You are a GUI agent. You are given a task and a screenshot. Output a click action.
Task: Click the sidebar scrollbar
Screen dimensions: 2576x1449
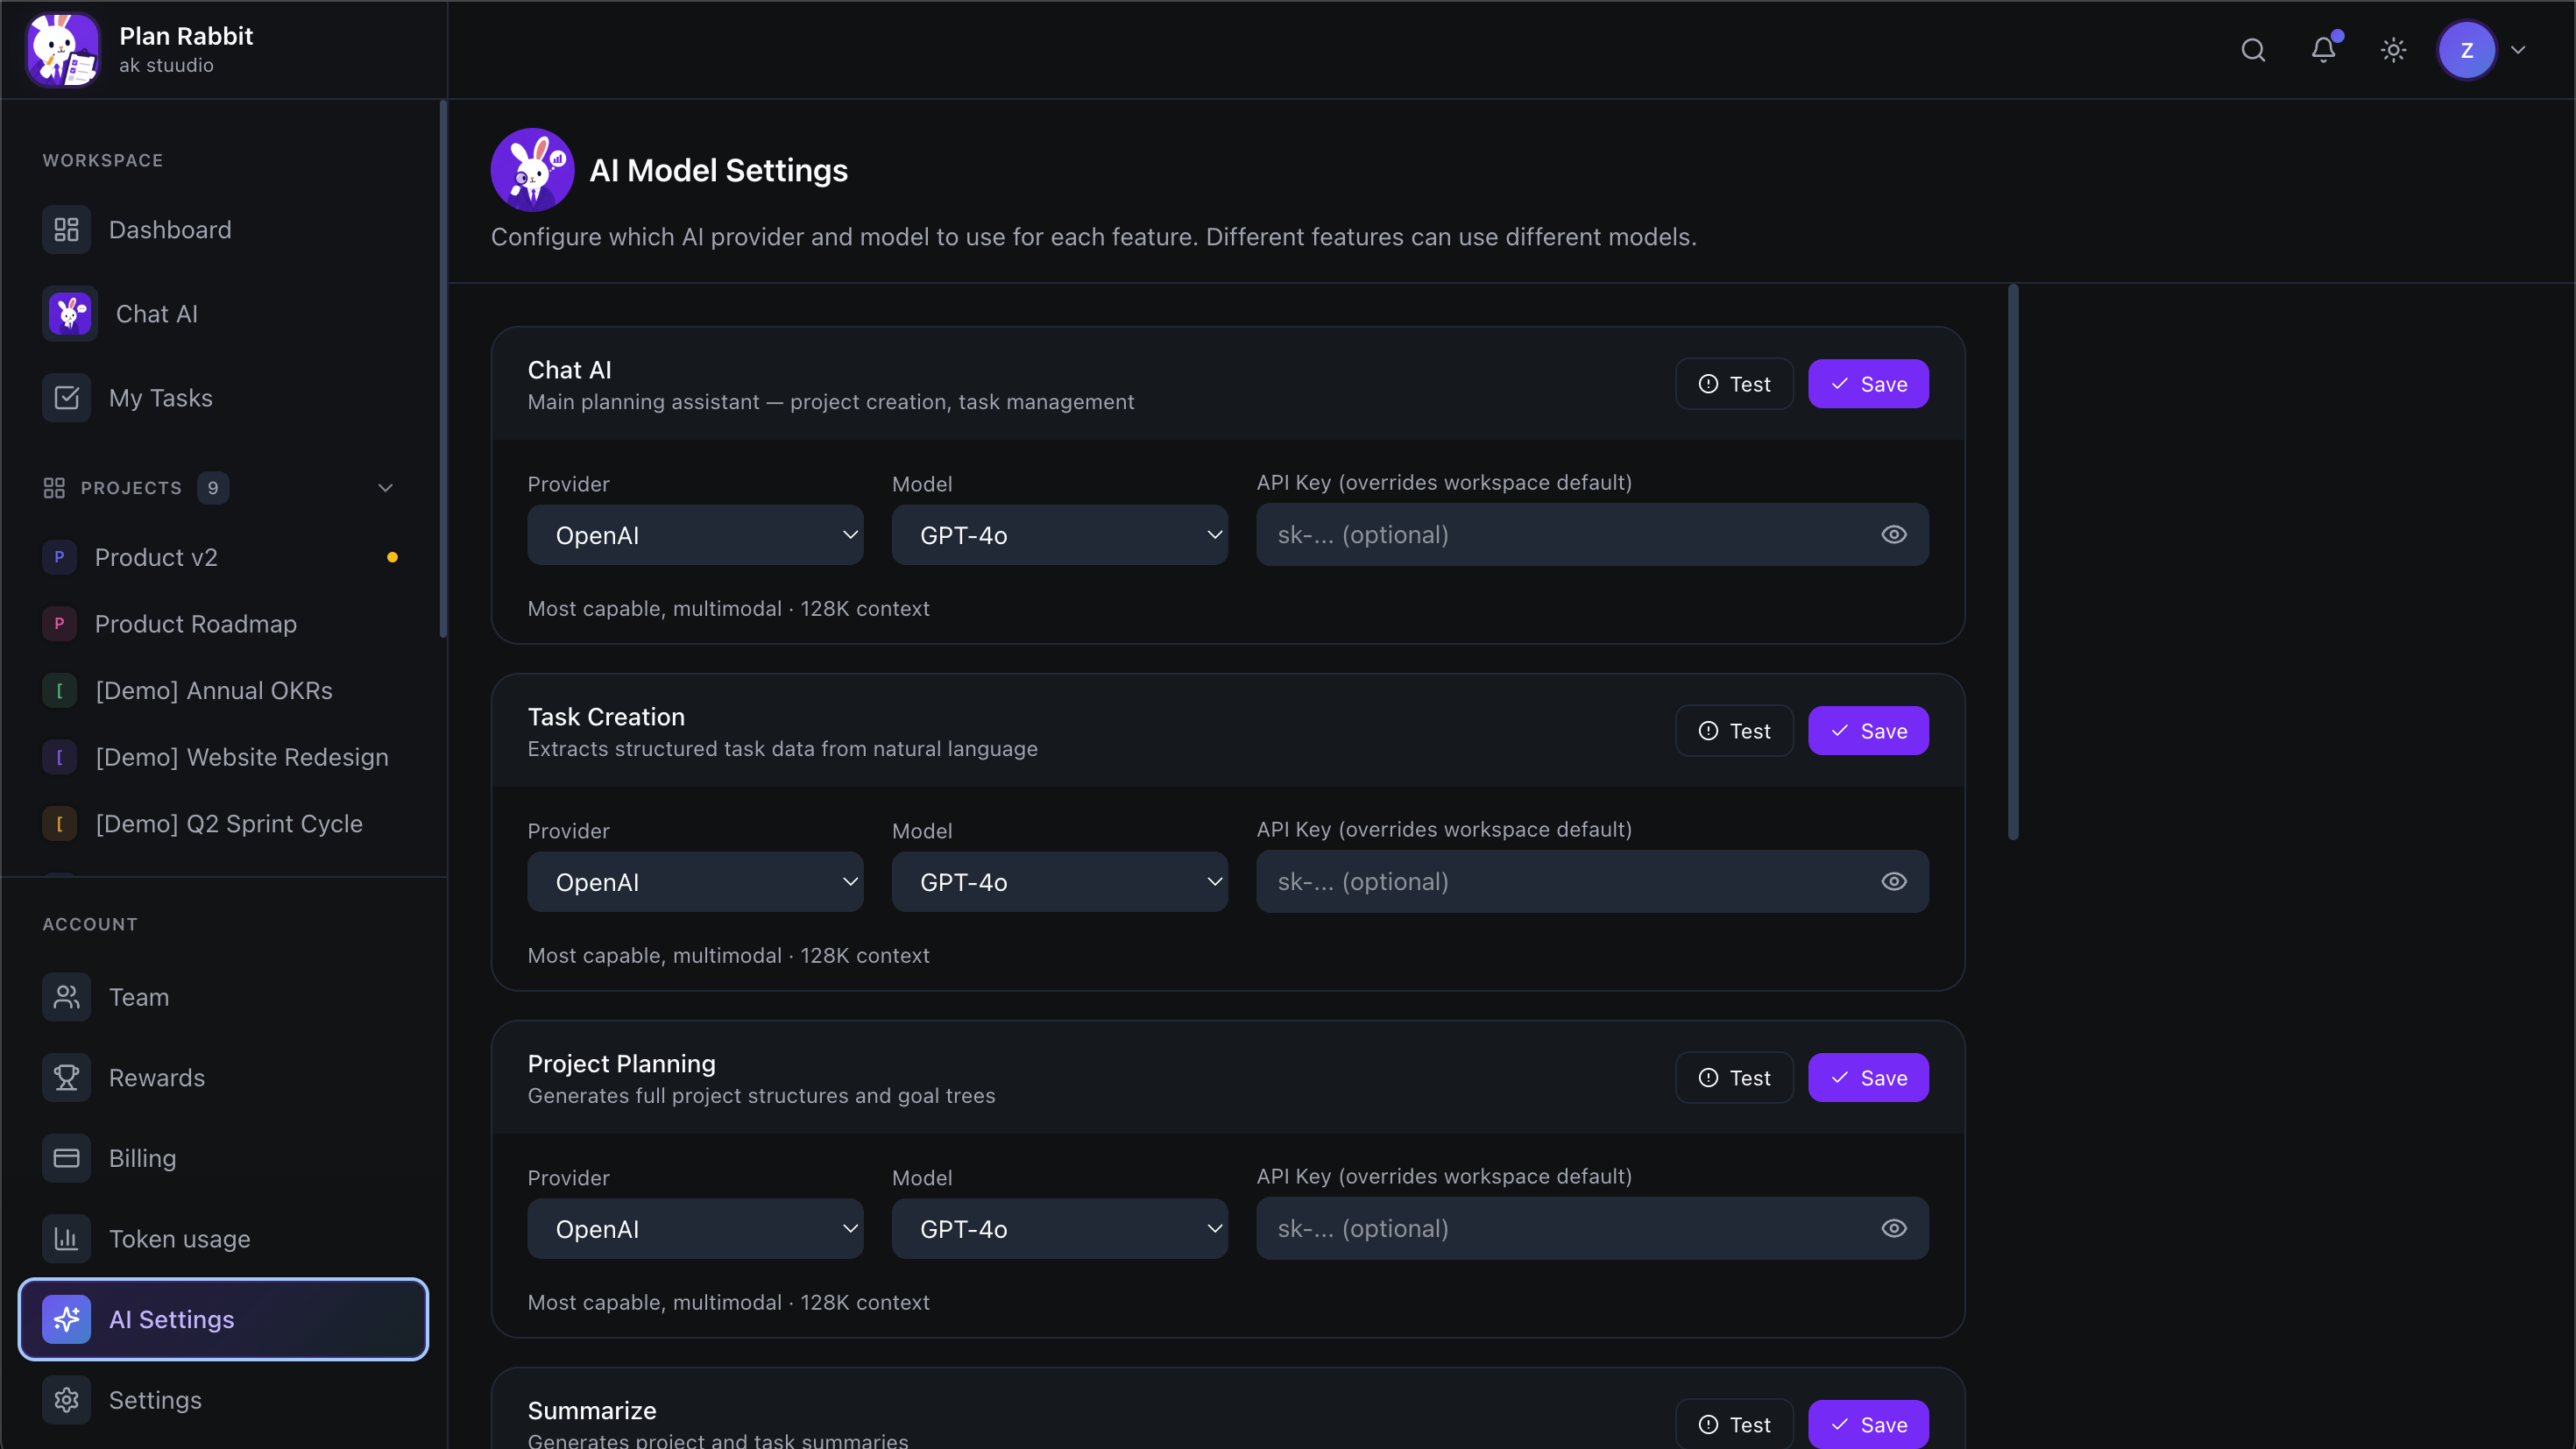click(x=443, y=368)
